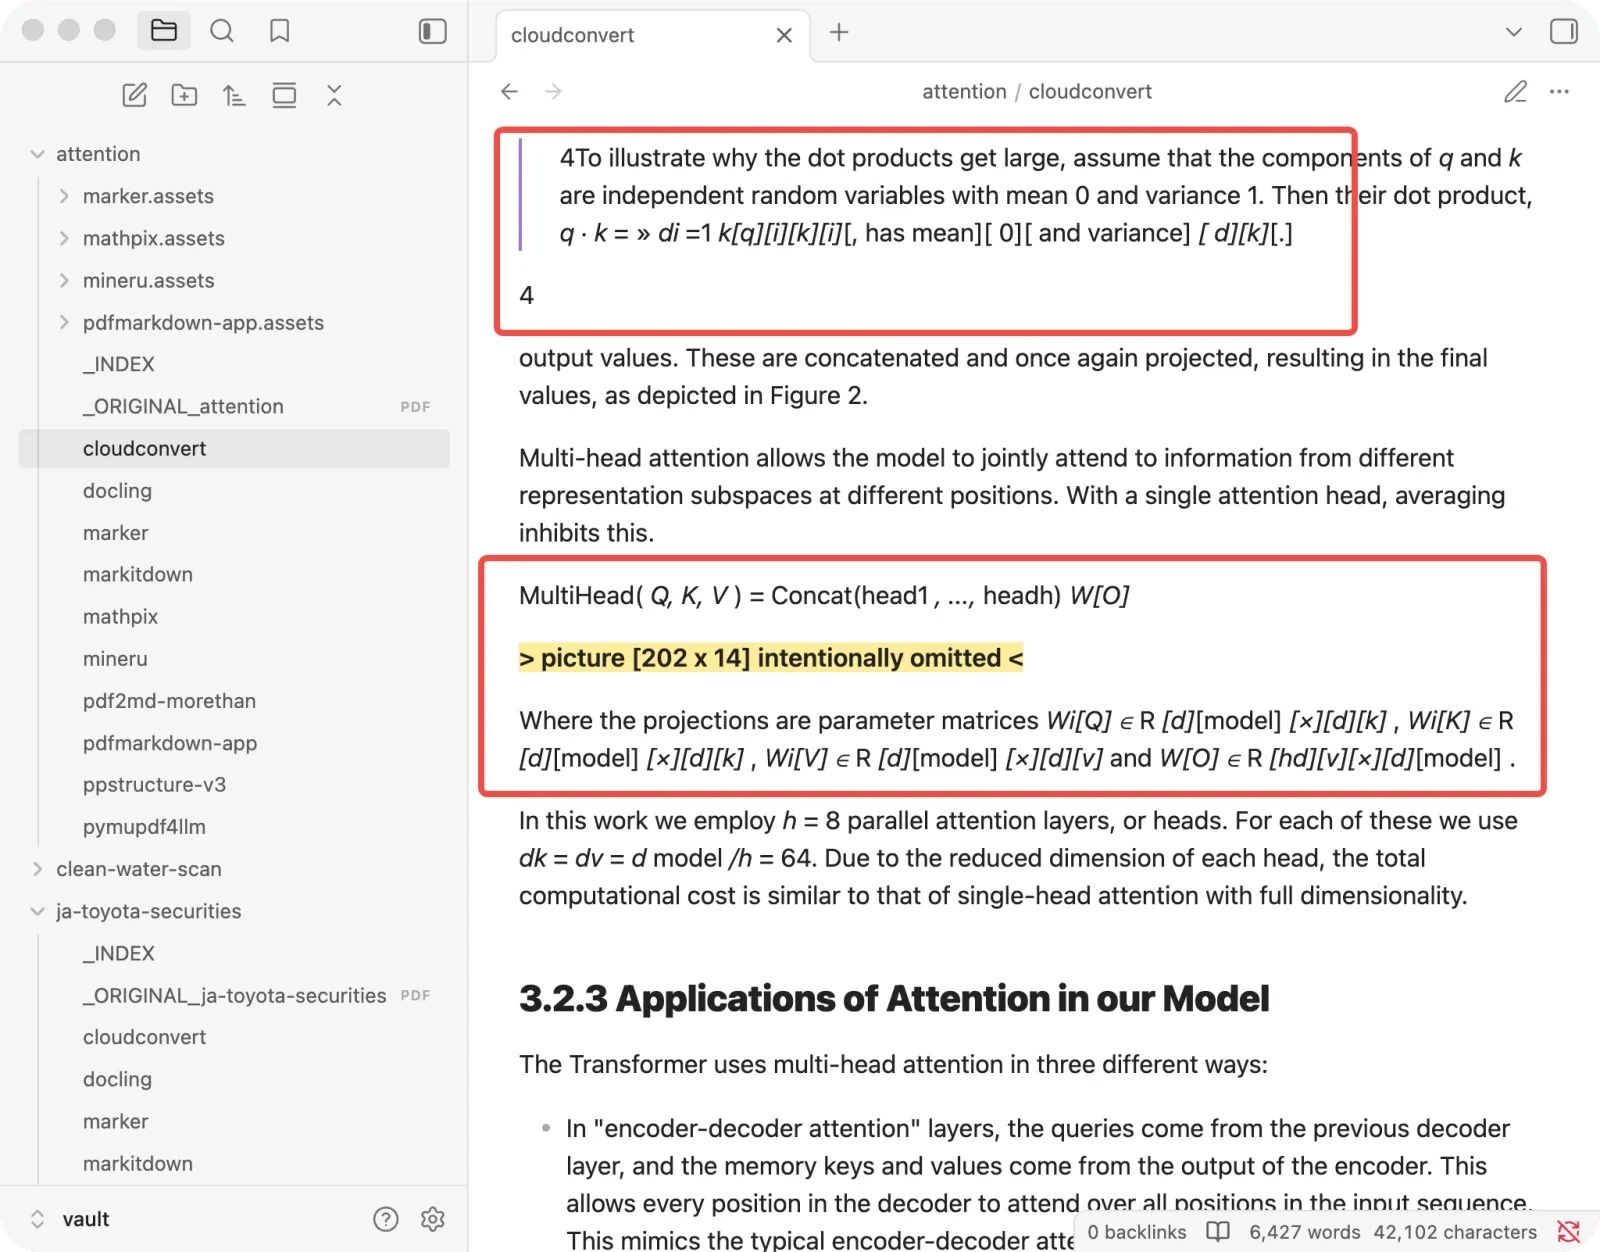The width and height of the screenshot is (1600, 1252).
Task: Toggle the left sidebar
Action: 432,31
